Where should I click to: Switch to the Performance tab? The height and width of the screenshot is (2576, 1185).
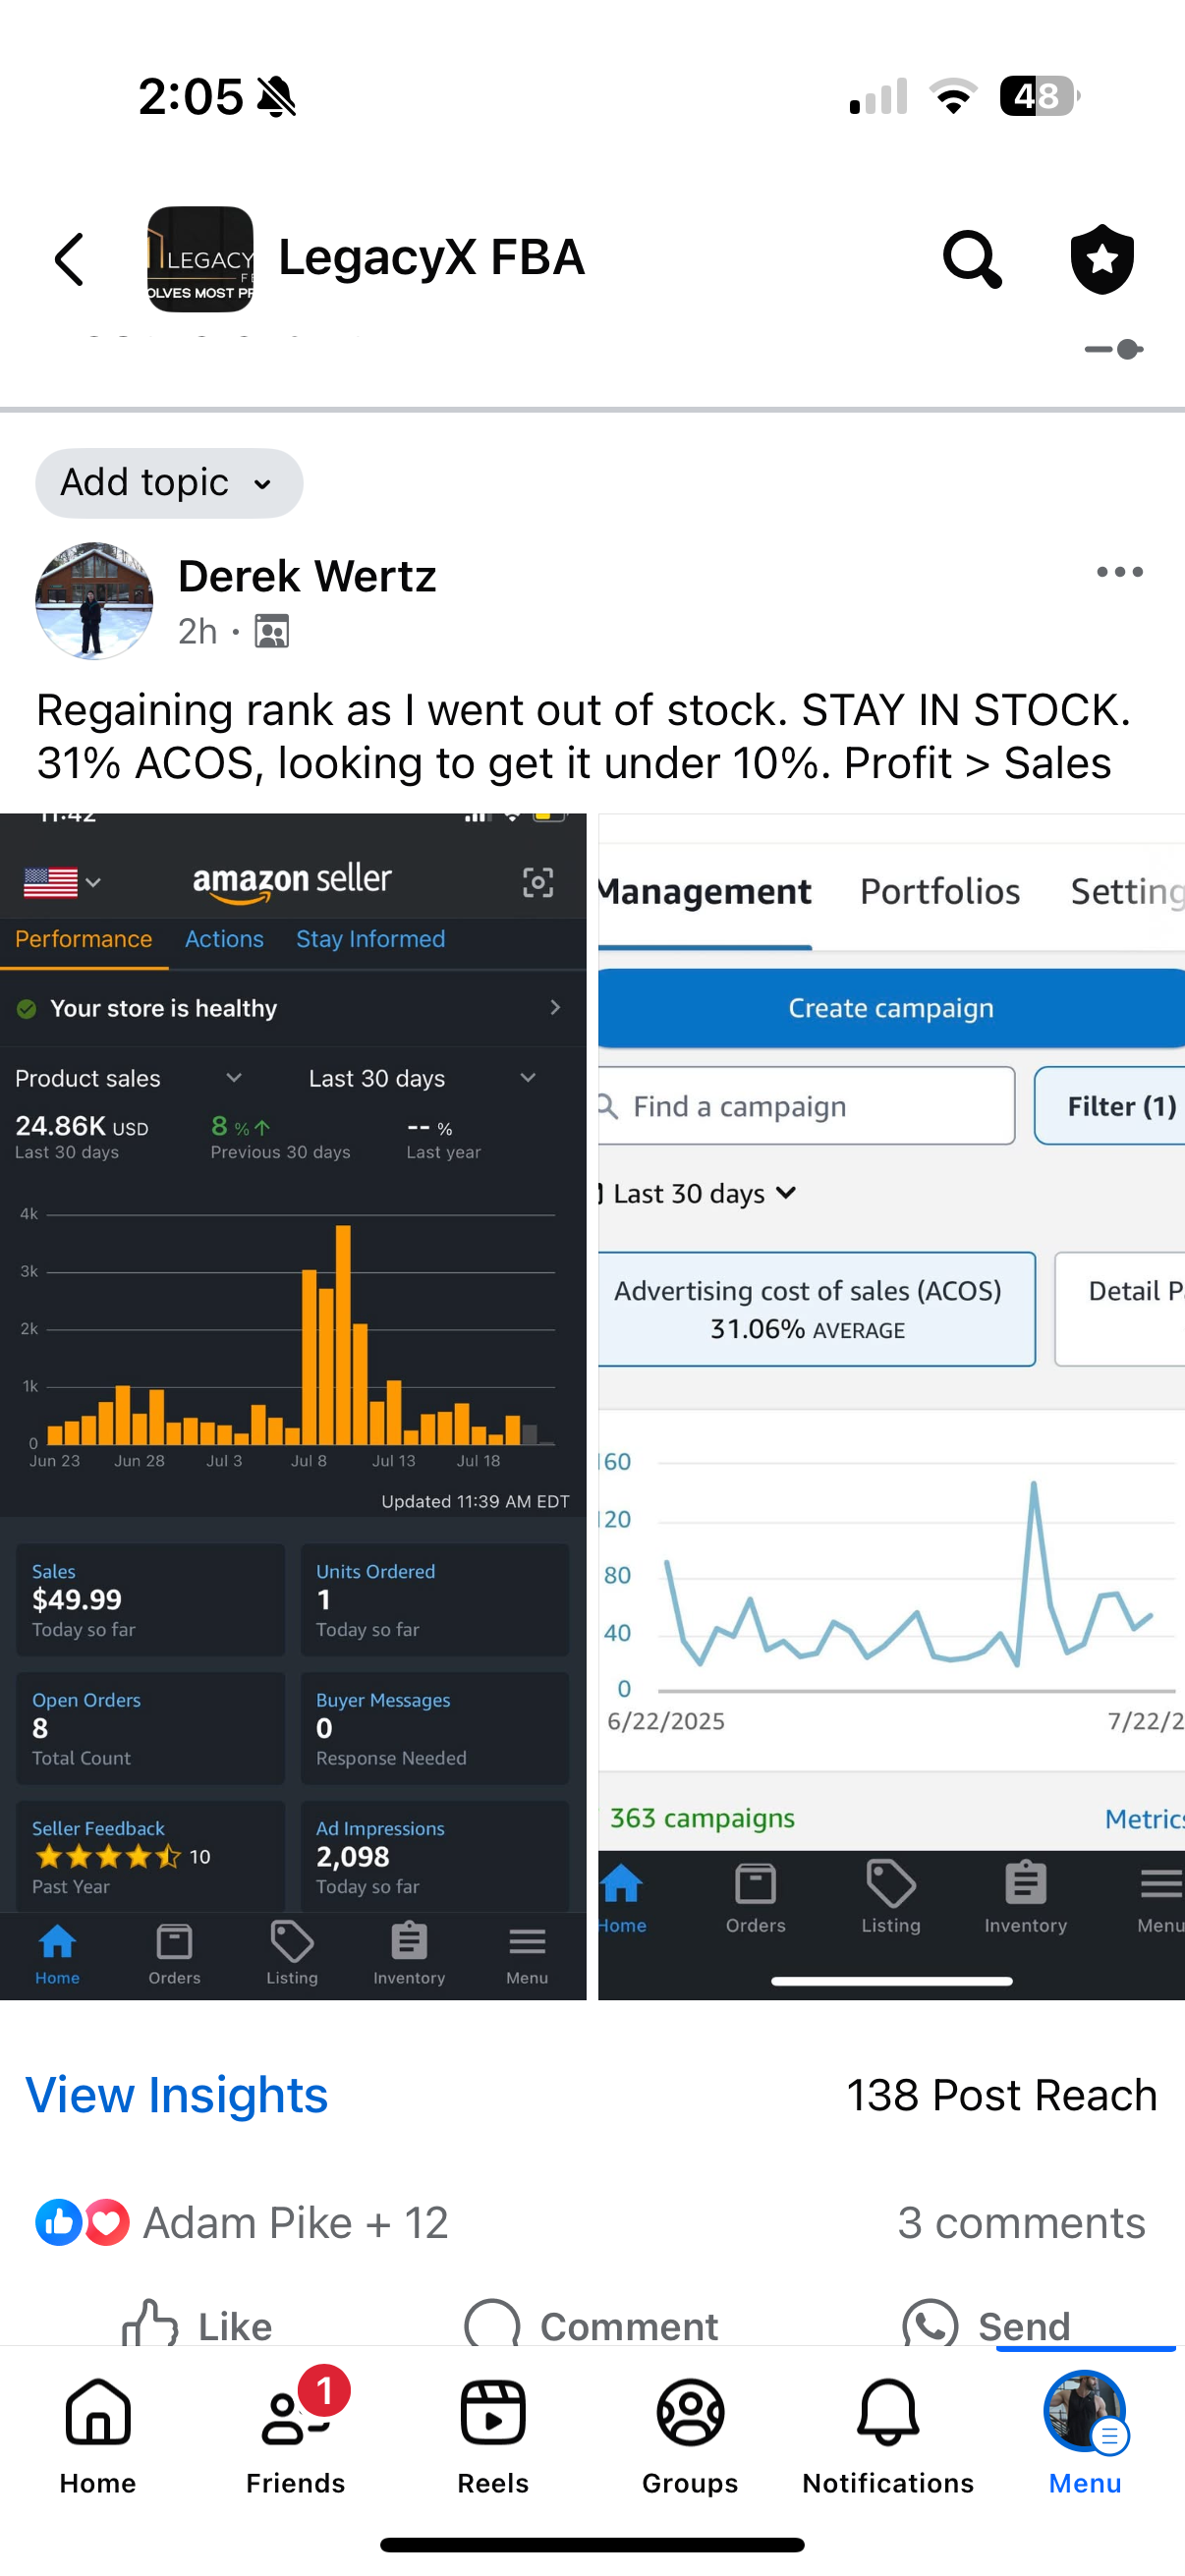pos(83,939)
